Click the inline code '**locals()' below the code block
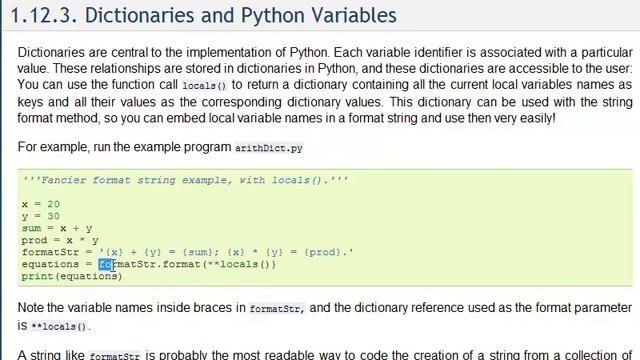This screenshot has height=360, width=640. coord(59,327)
